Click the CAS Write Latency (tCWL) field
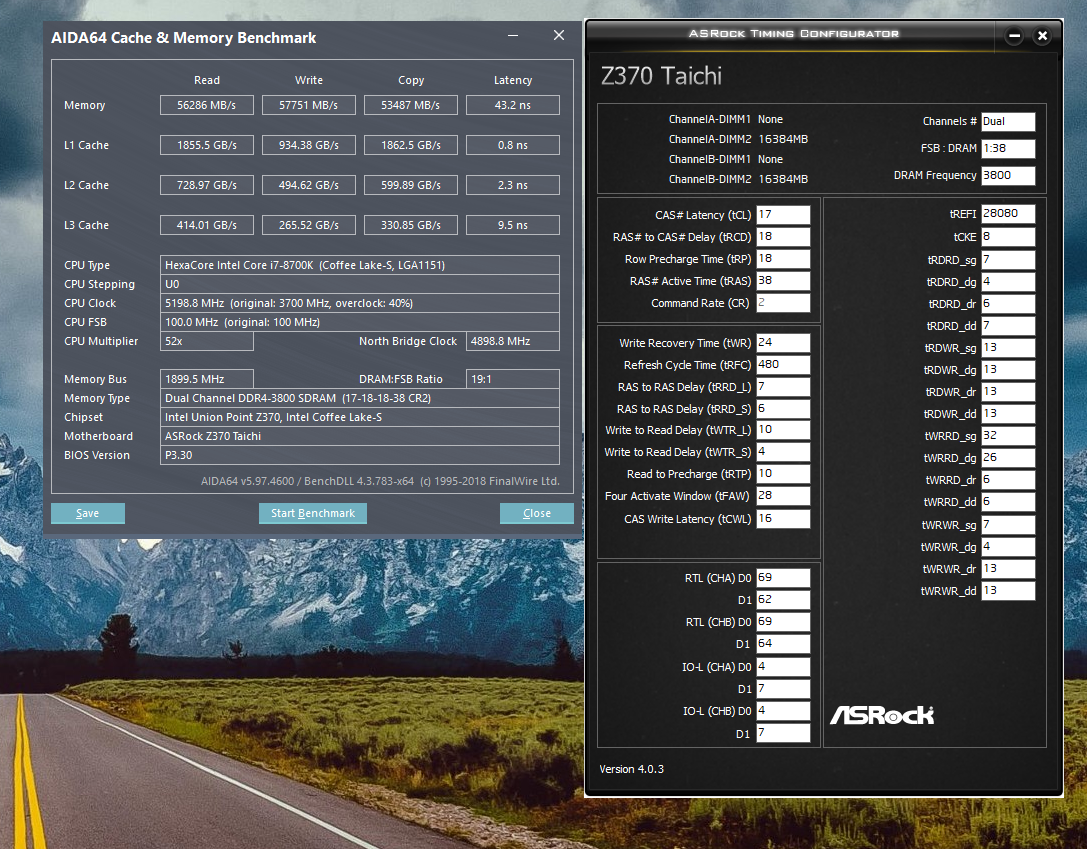 [x=783, y=518]
